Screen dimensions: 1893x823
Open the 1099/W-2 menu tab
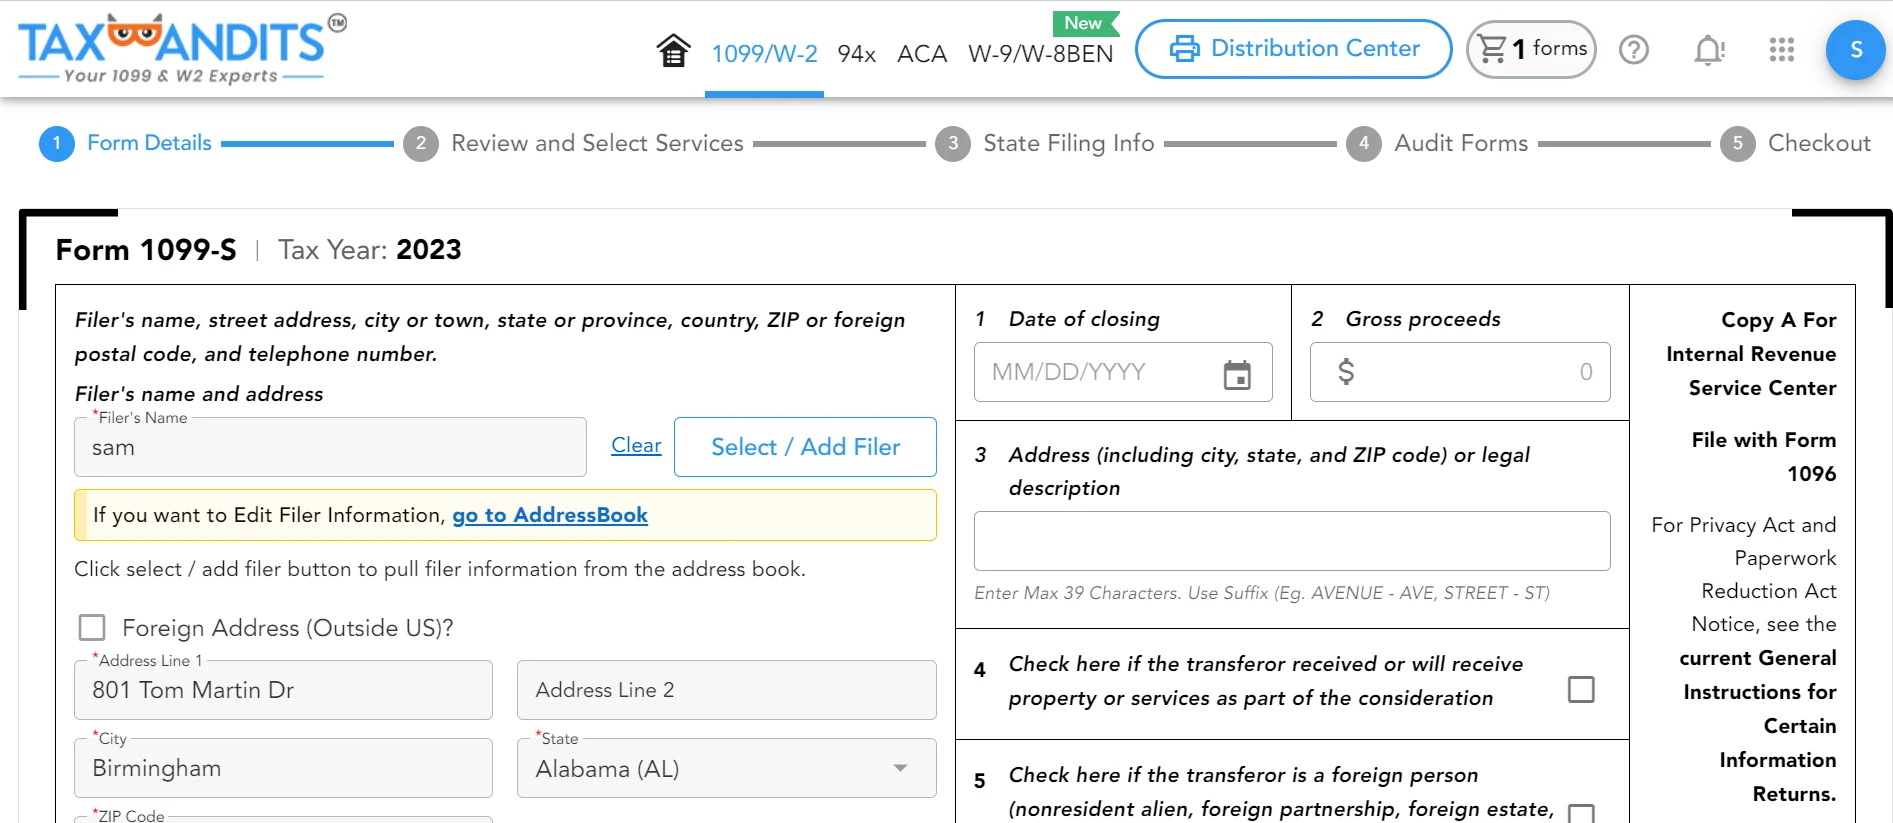764,54
